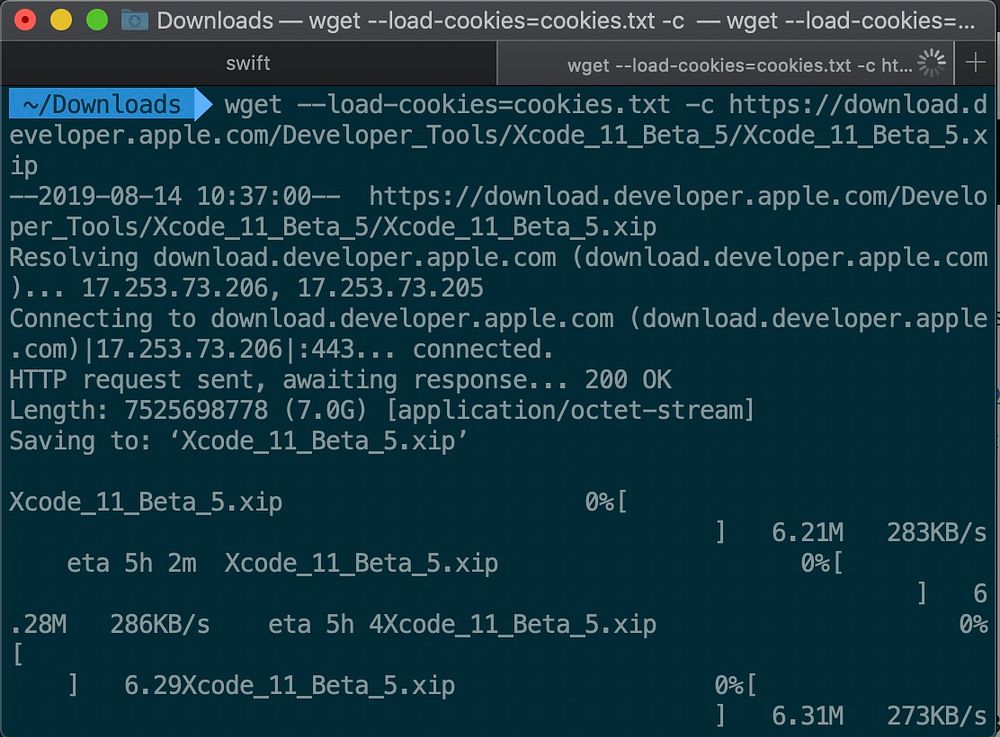Minimize the terminal with yellow button
1000x737 pixels.
pos(61,20)
